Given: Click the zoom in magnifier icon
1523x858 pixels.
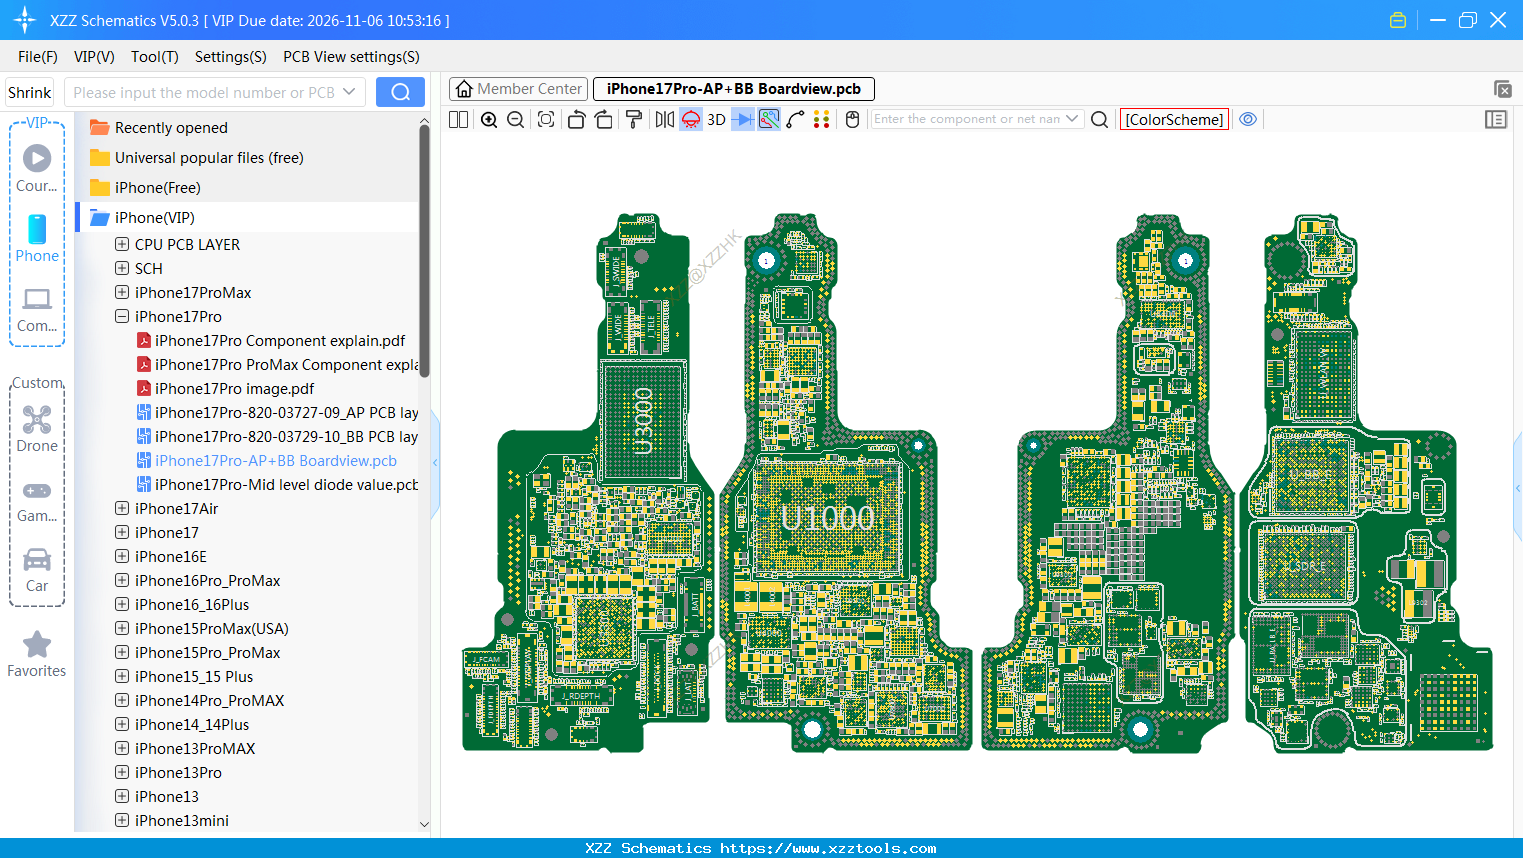Looking at the screenshot, I should point(489,120).
